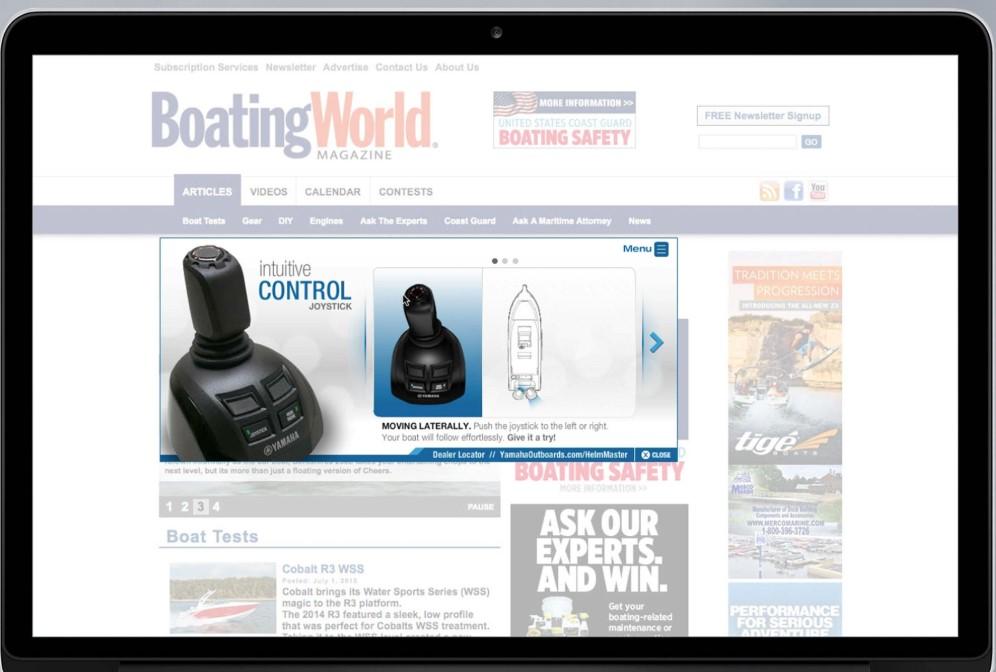Open the Videos tab
Viewport: 996px width, 672px height.
(268, 192)
